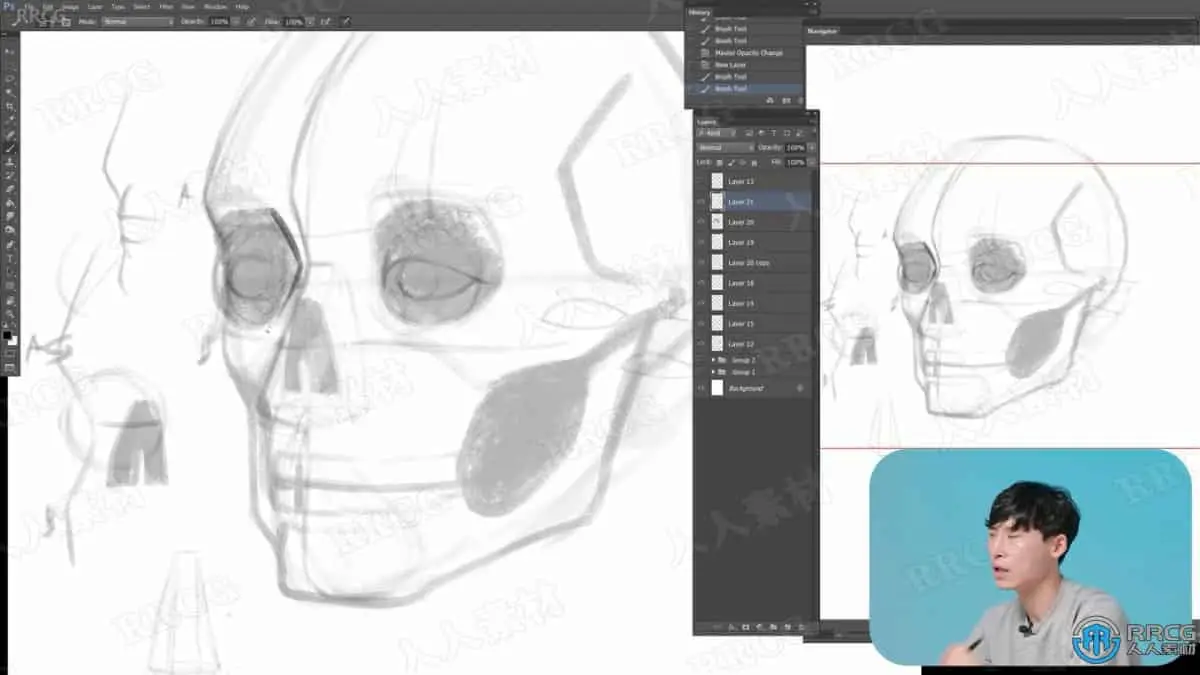Select the Zoom tool
Viewport: 1200px width, 675px height.
pos(11,314)
